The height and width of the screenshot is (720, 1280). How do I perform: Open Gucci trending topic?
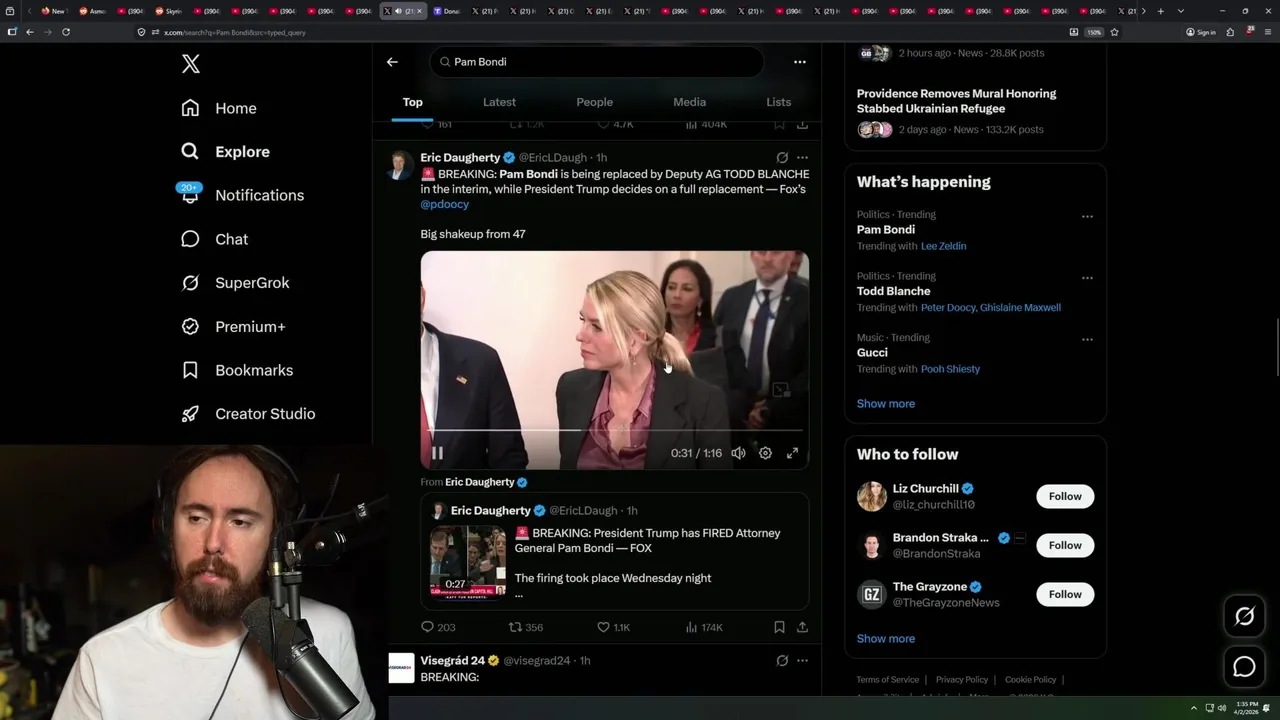coord(872,353)
